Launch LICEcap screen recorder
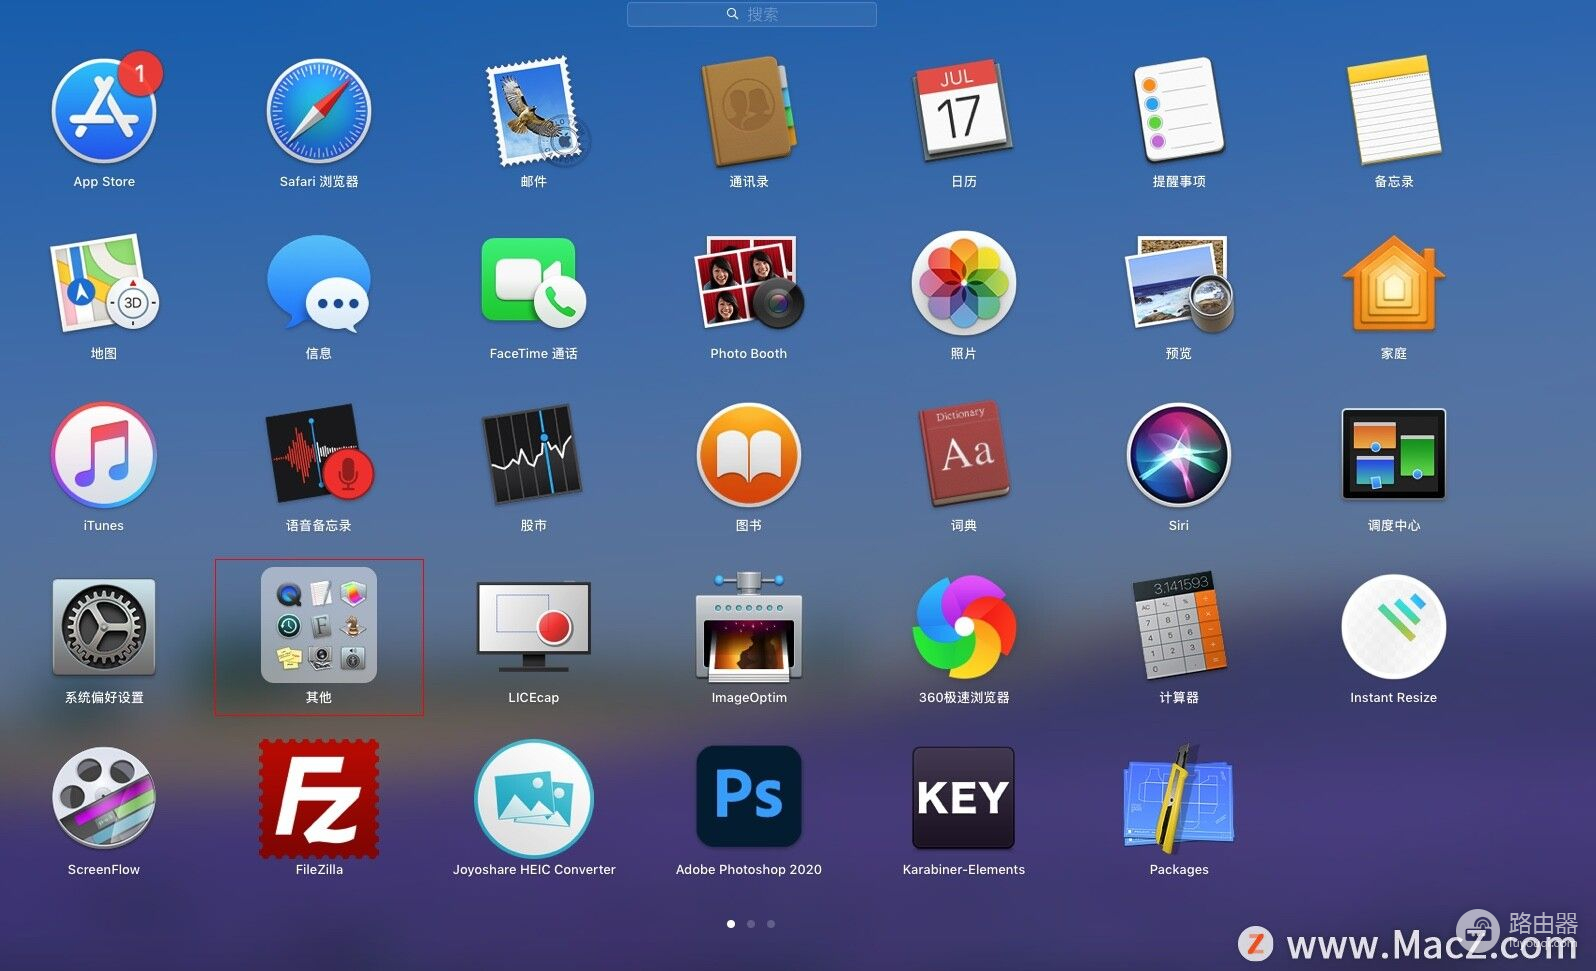Screen dimensions: 1596x971 tap(534, 627)
